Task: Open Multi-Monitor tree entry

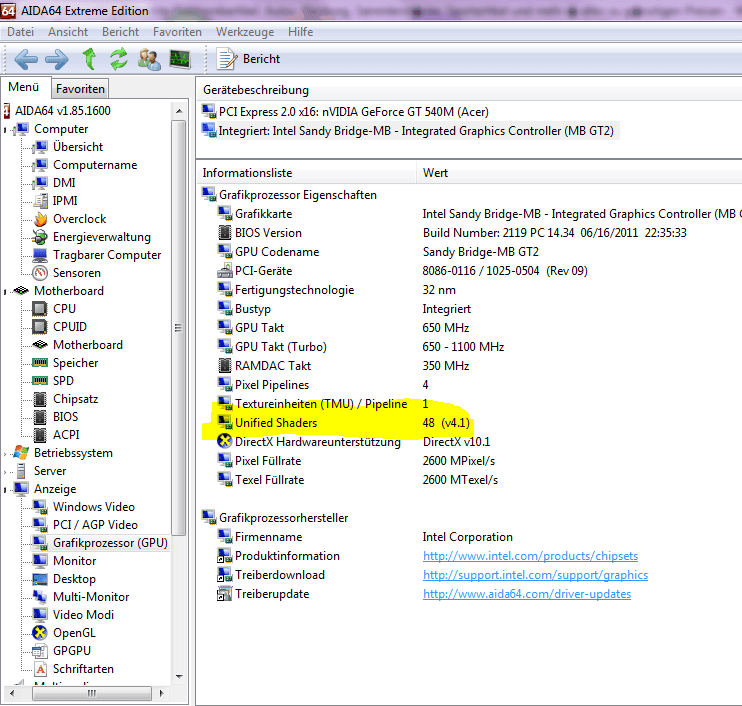Action: pos(91,597)
